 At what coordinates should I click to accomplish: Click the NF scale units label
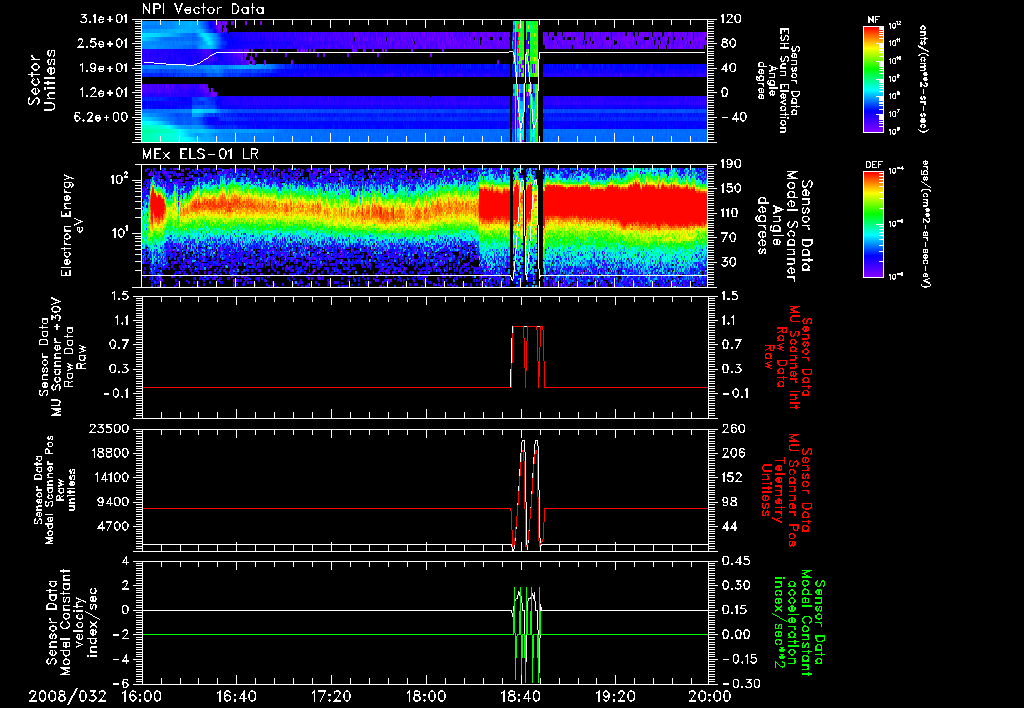click(923, 79)
